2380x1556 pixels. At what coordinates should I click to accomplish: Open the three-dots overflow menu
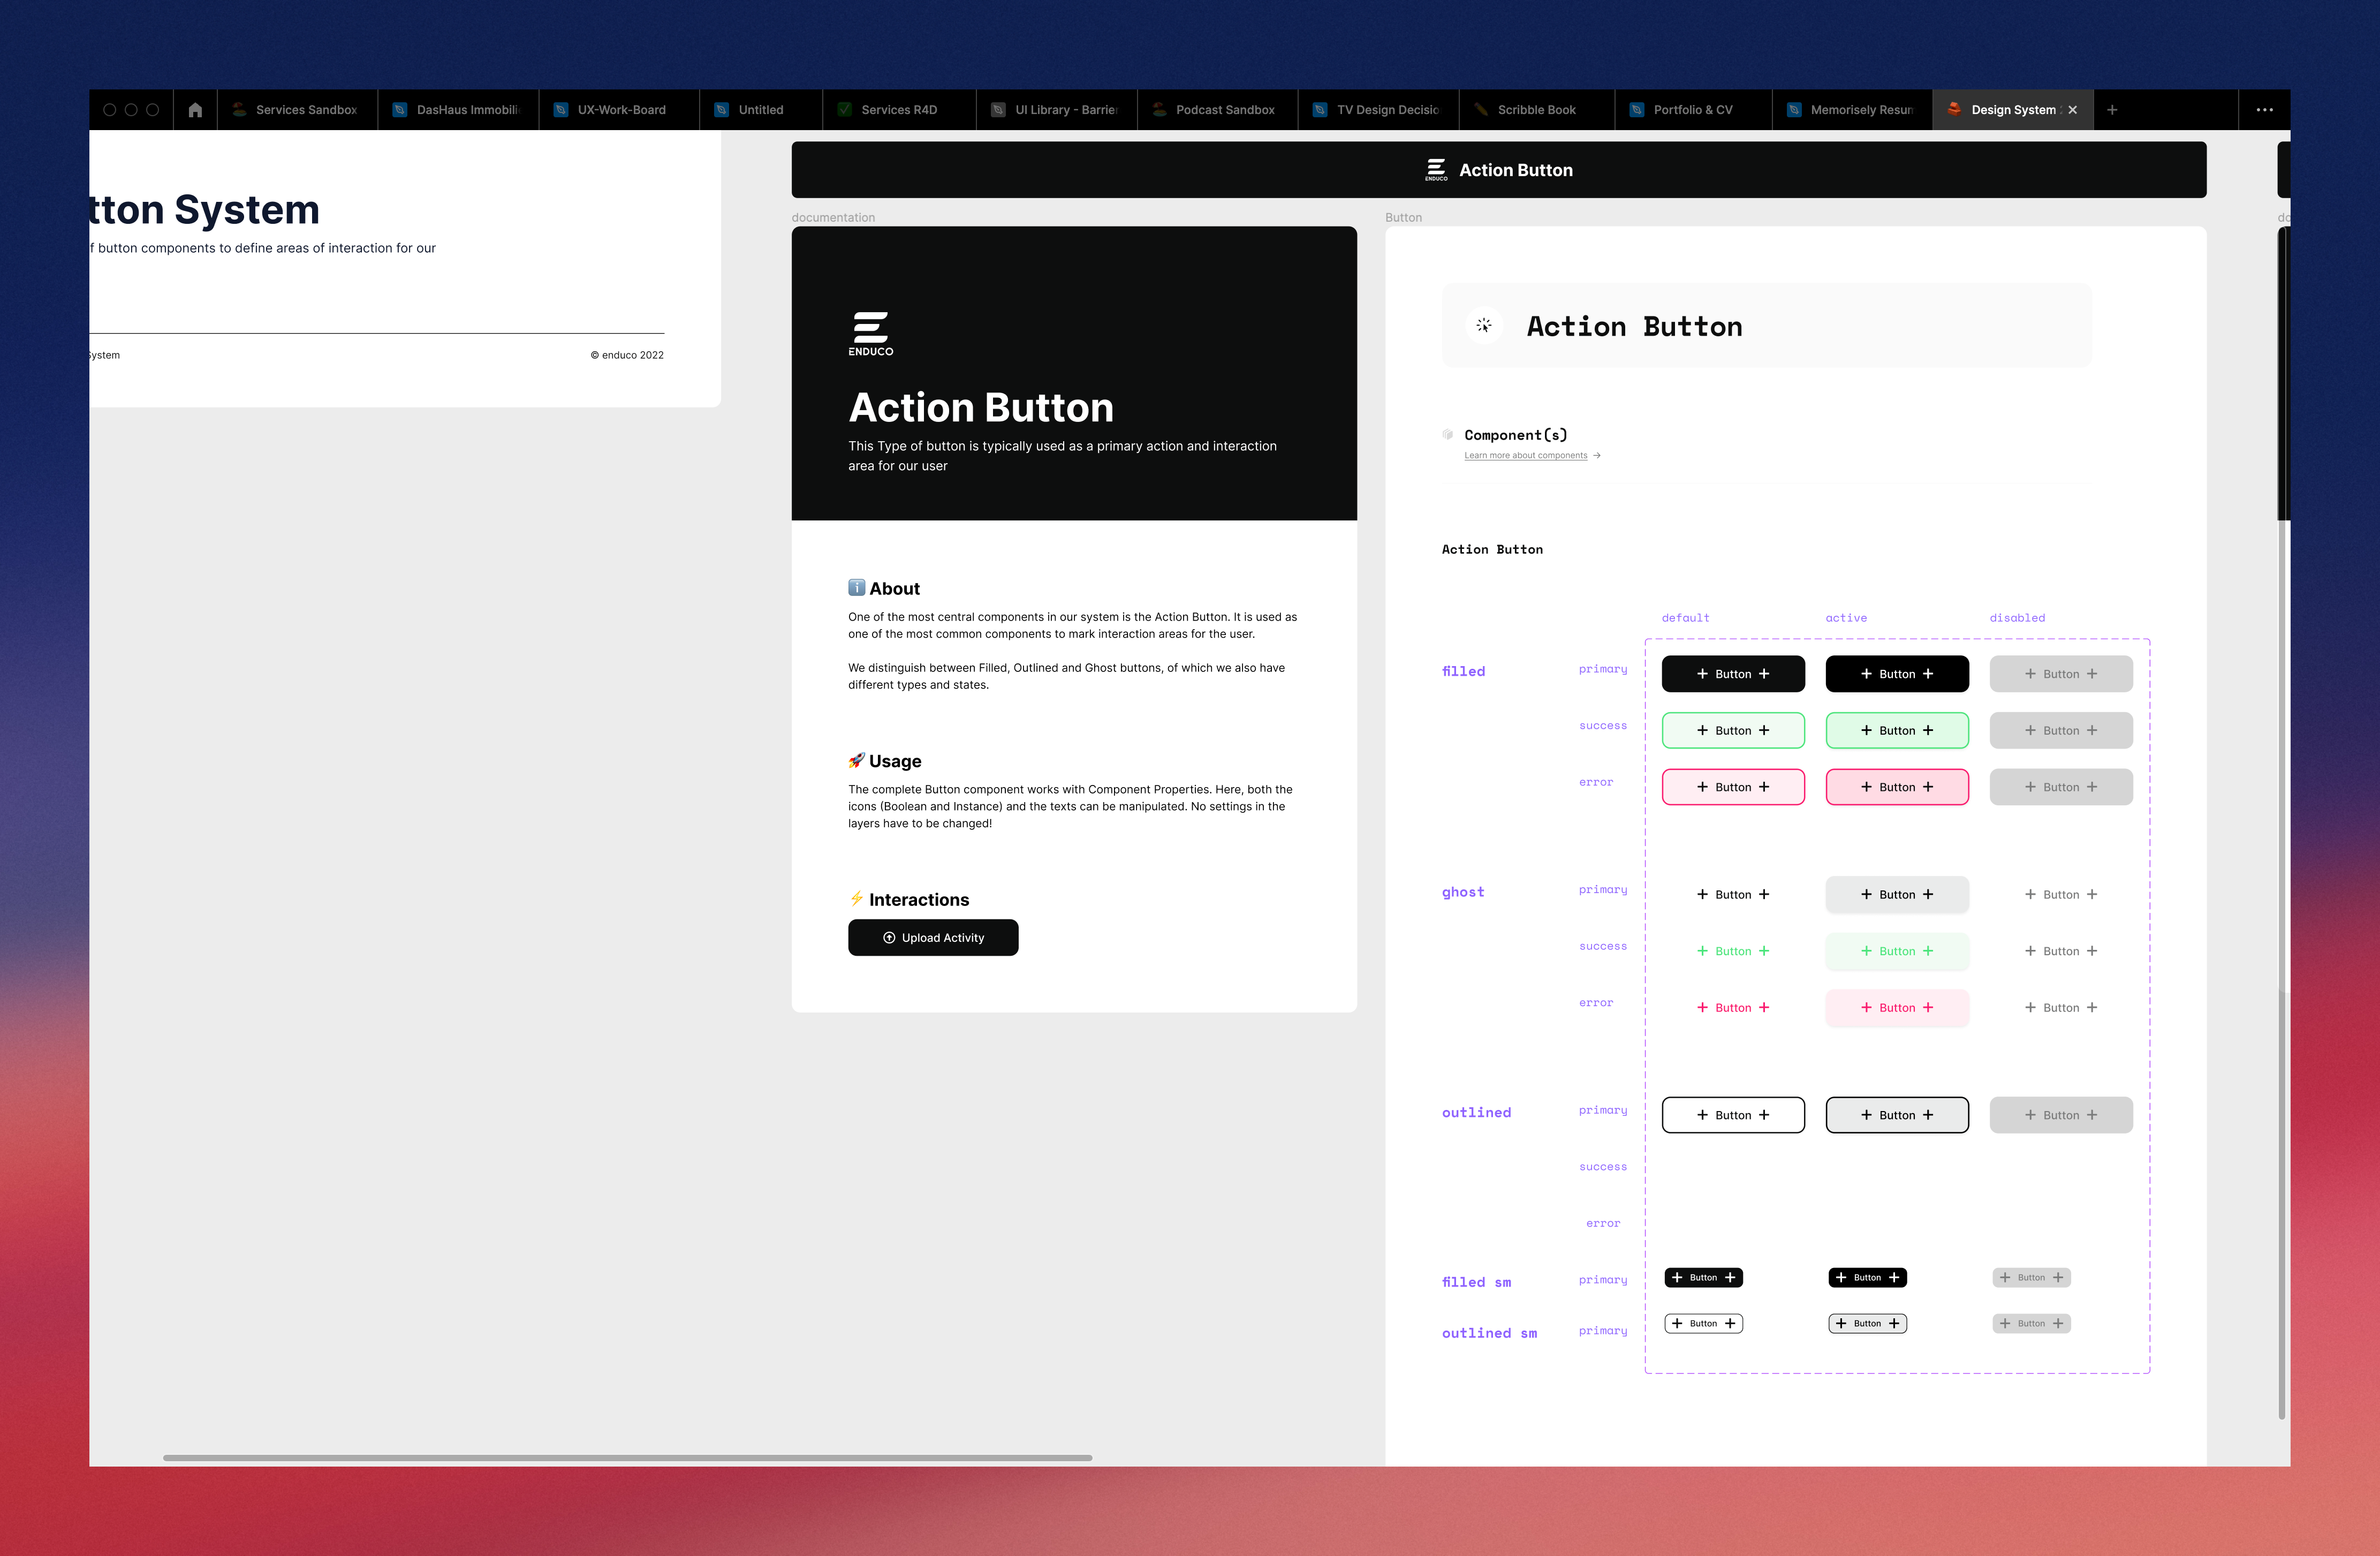2264,110
